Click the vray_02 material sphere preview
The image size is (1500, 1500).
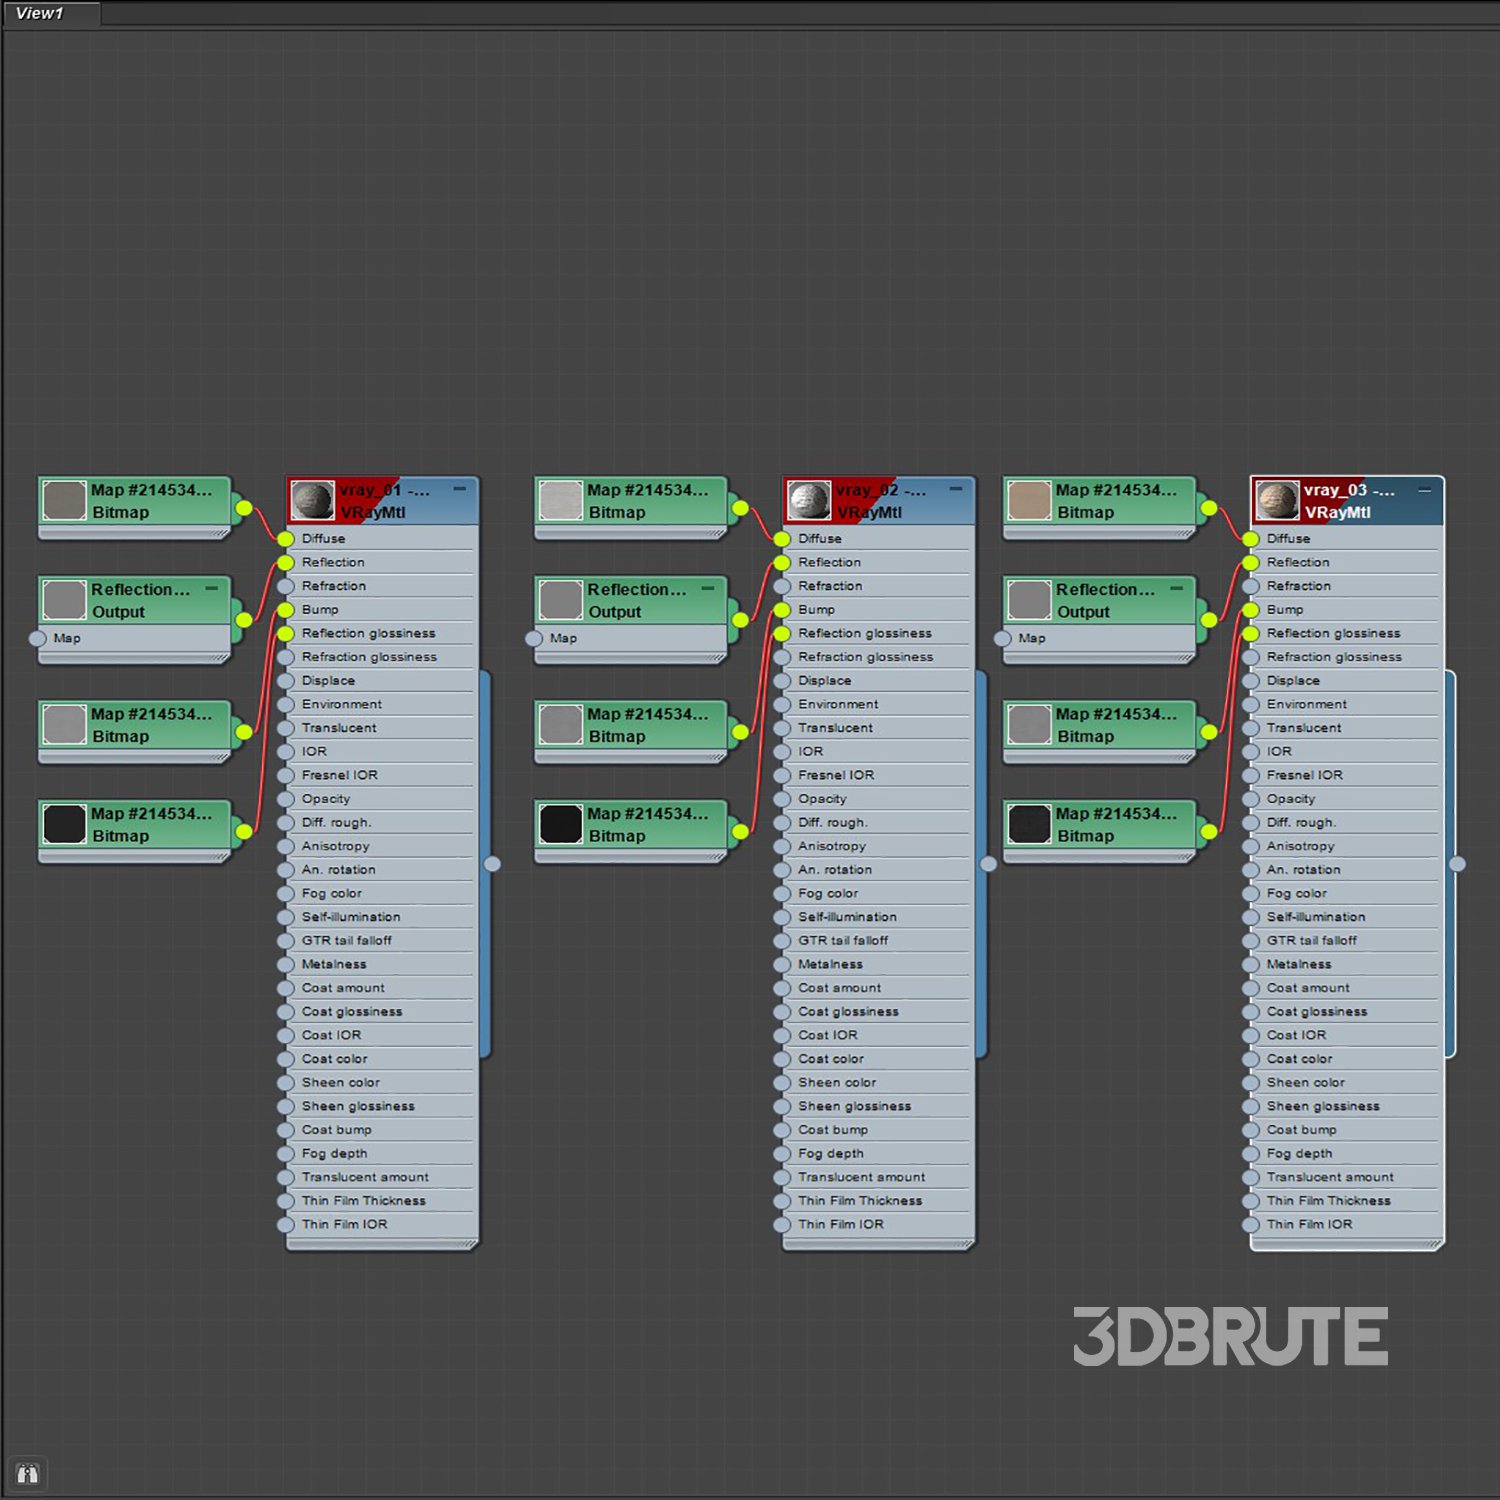[808, 500]
